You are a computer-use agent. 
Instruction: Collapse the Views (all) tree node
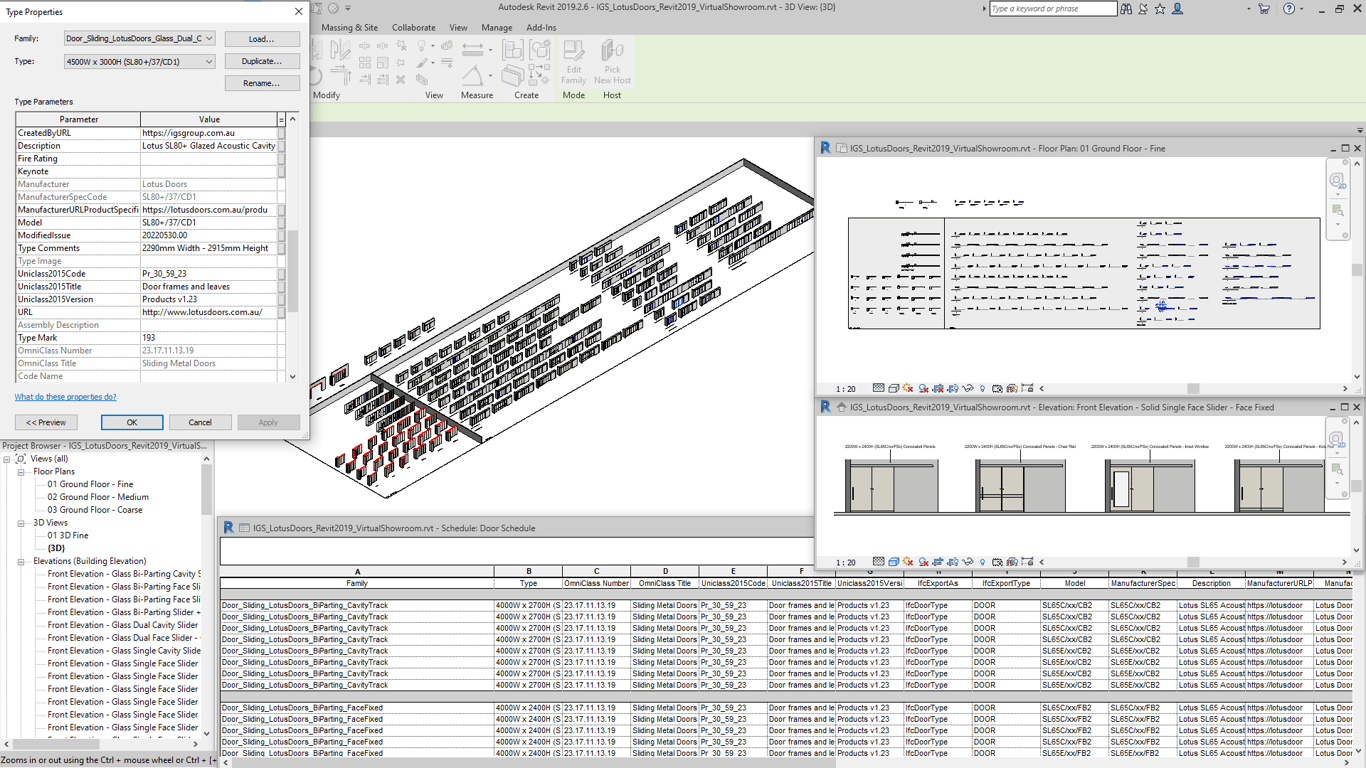pyautogui.click(x=6, y=459)
